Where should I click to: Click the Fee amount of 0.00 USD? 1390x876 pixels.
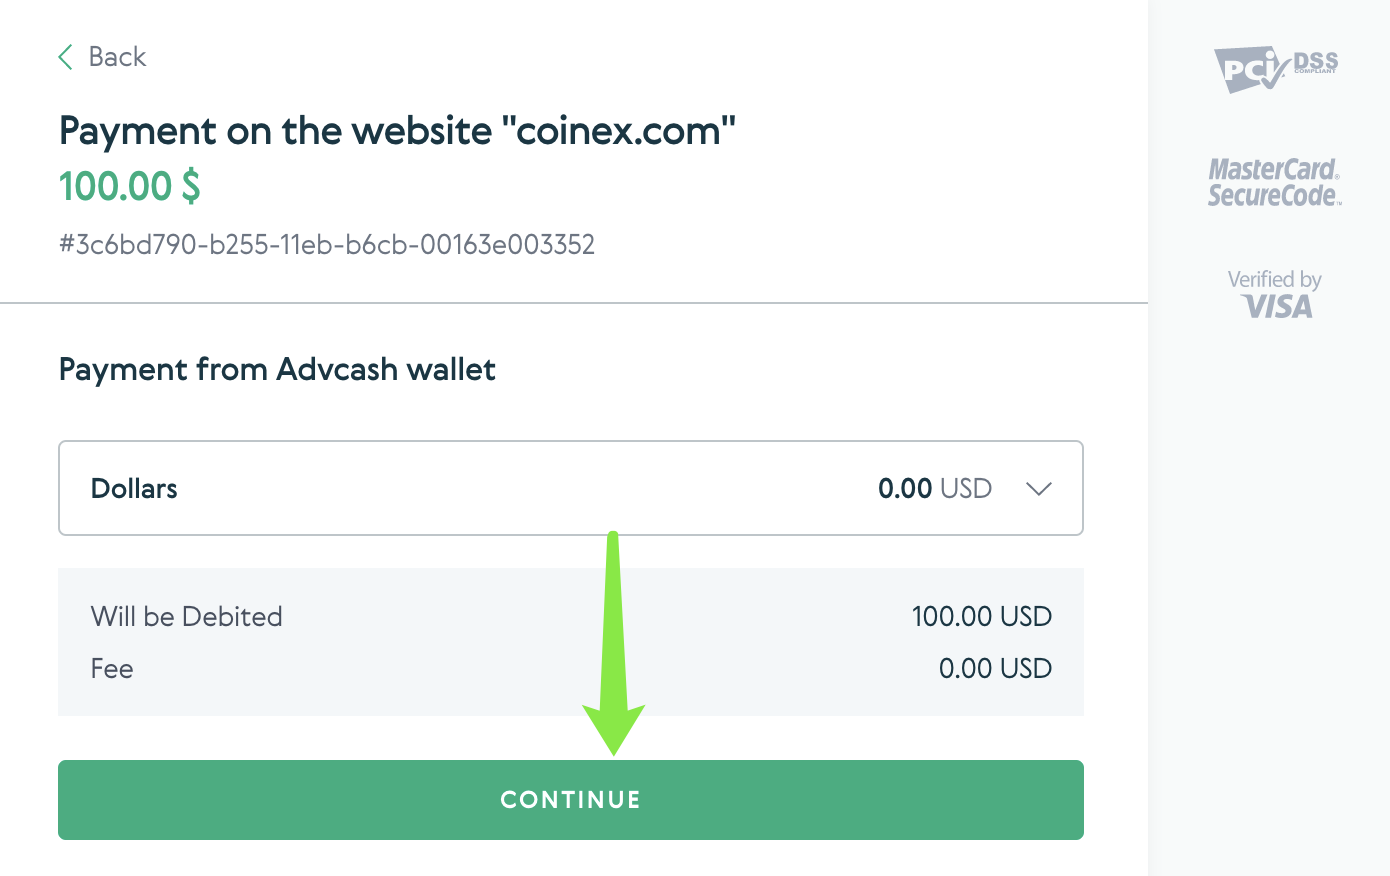[x=994, y=668]
